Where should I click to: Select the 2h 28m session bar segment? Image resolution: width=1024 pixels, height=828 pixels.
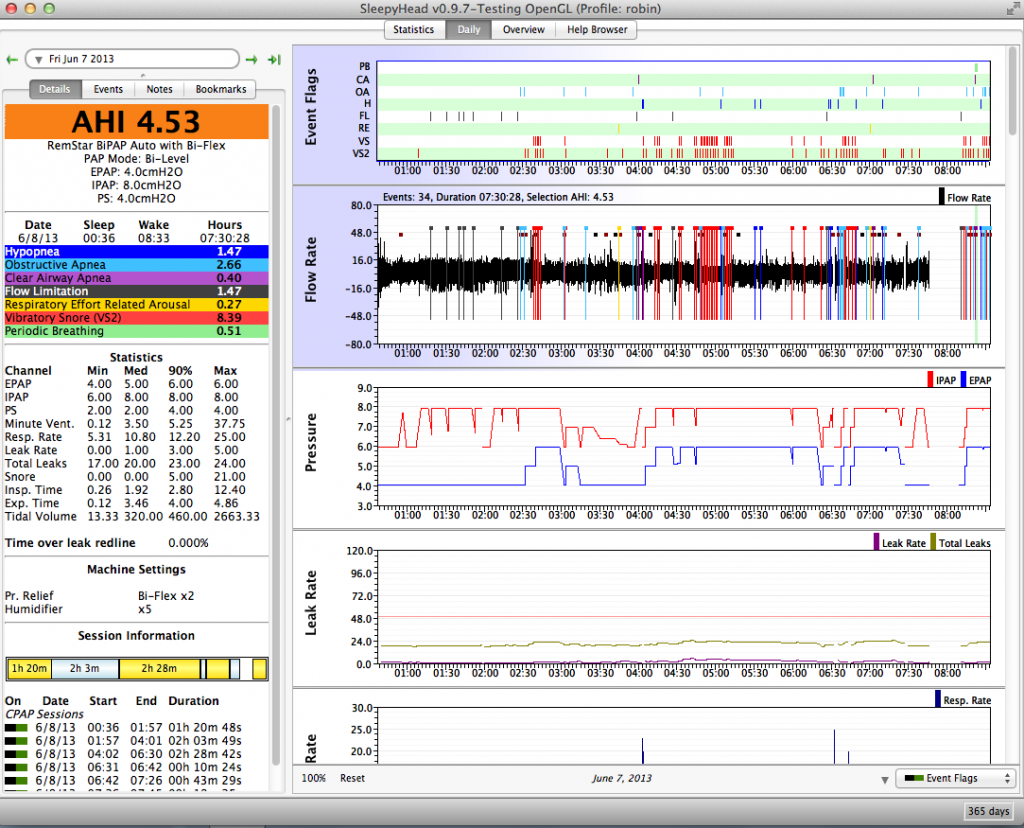tap(158, 669)
